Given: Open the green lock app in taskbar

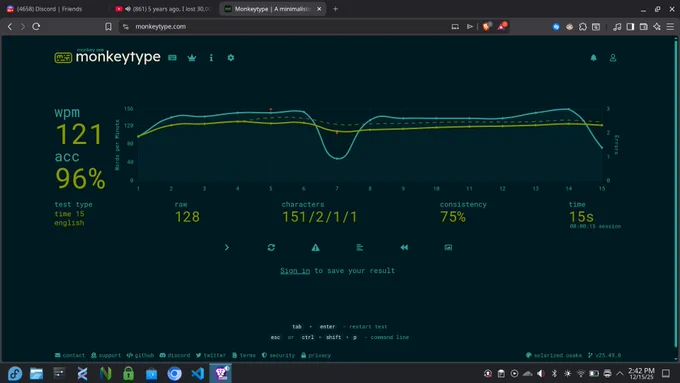Looking at the screenshot, I should click(x=128, y=373).
